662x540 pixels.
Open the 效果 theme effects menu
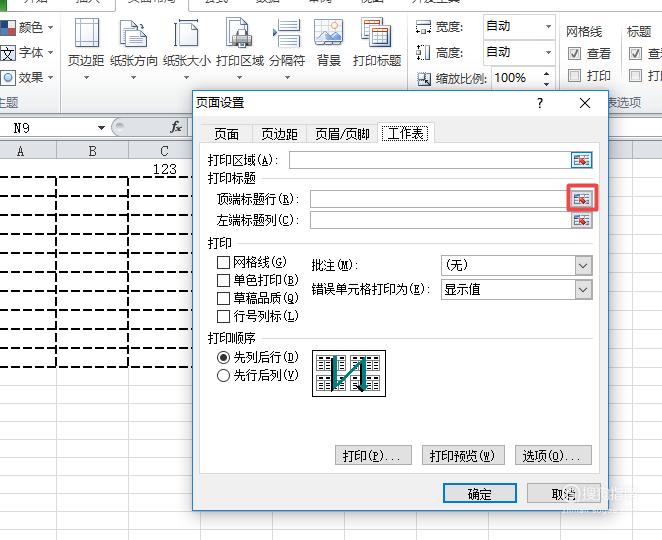(27, 78)
